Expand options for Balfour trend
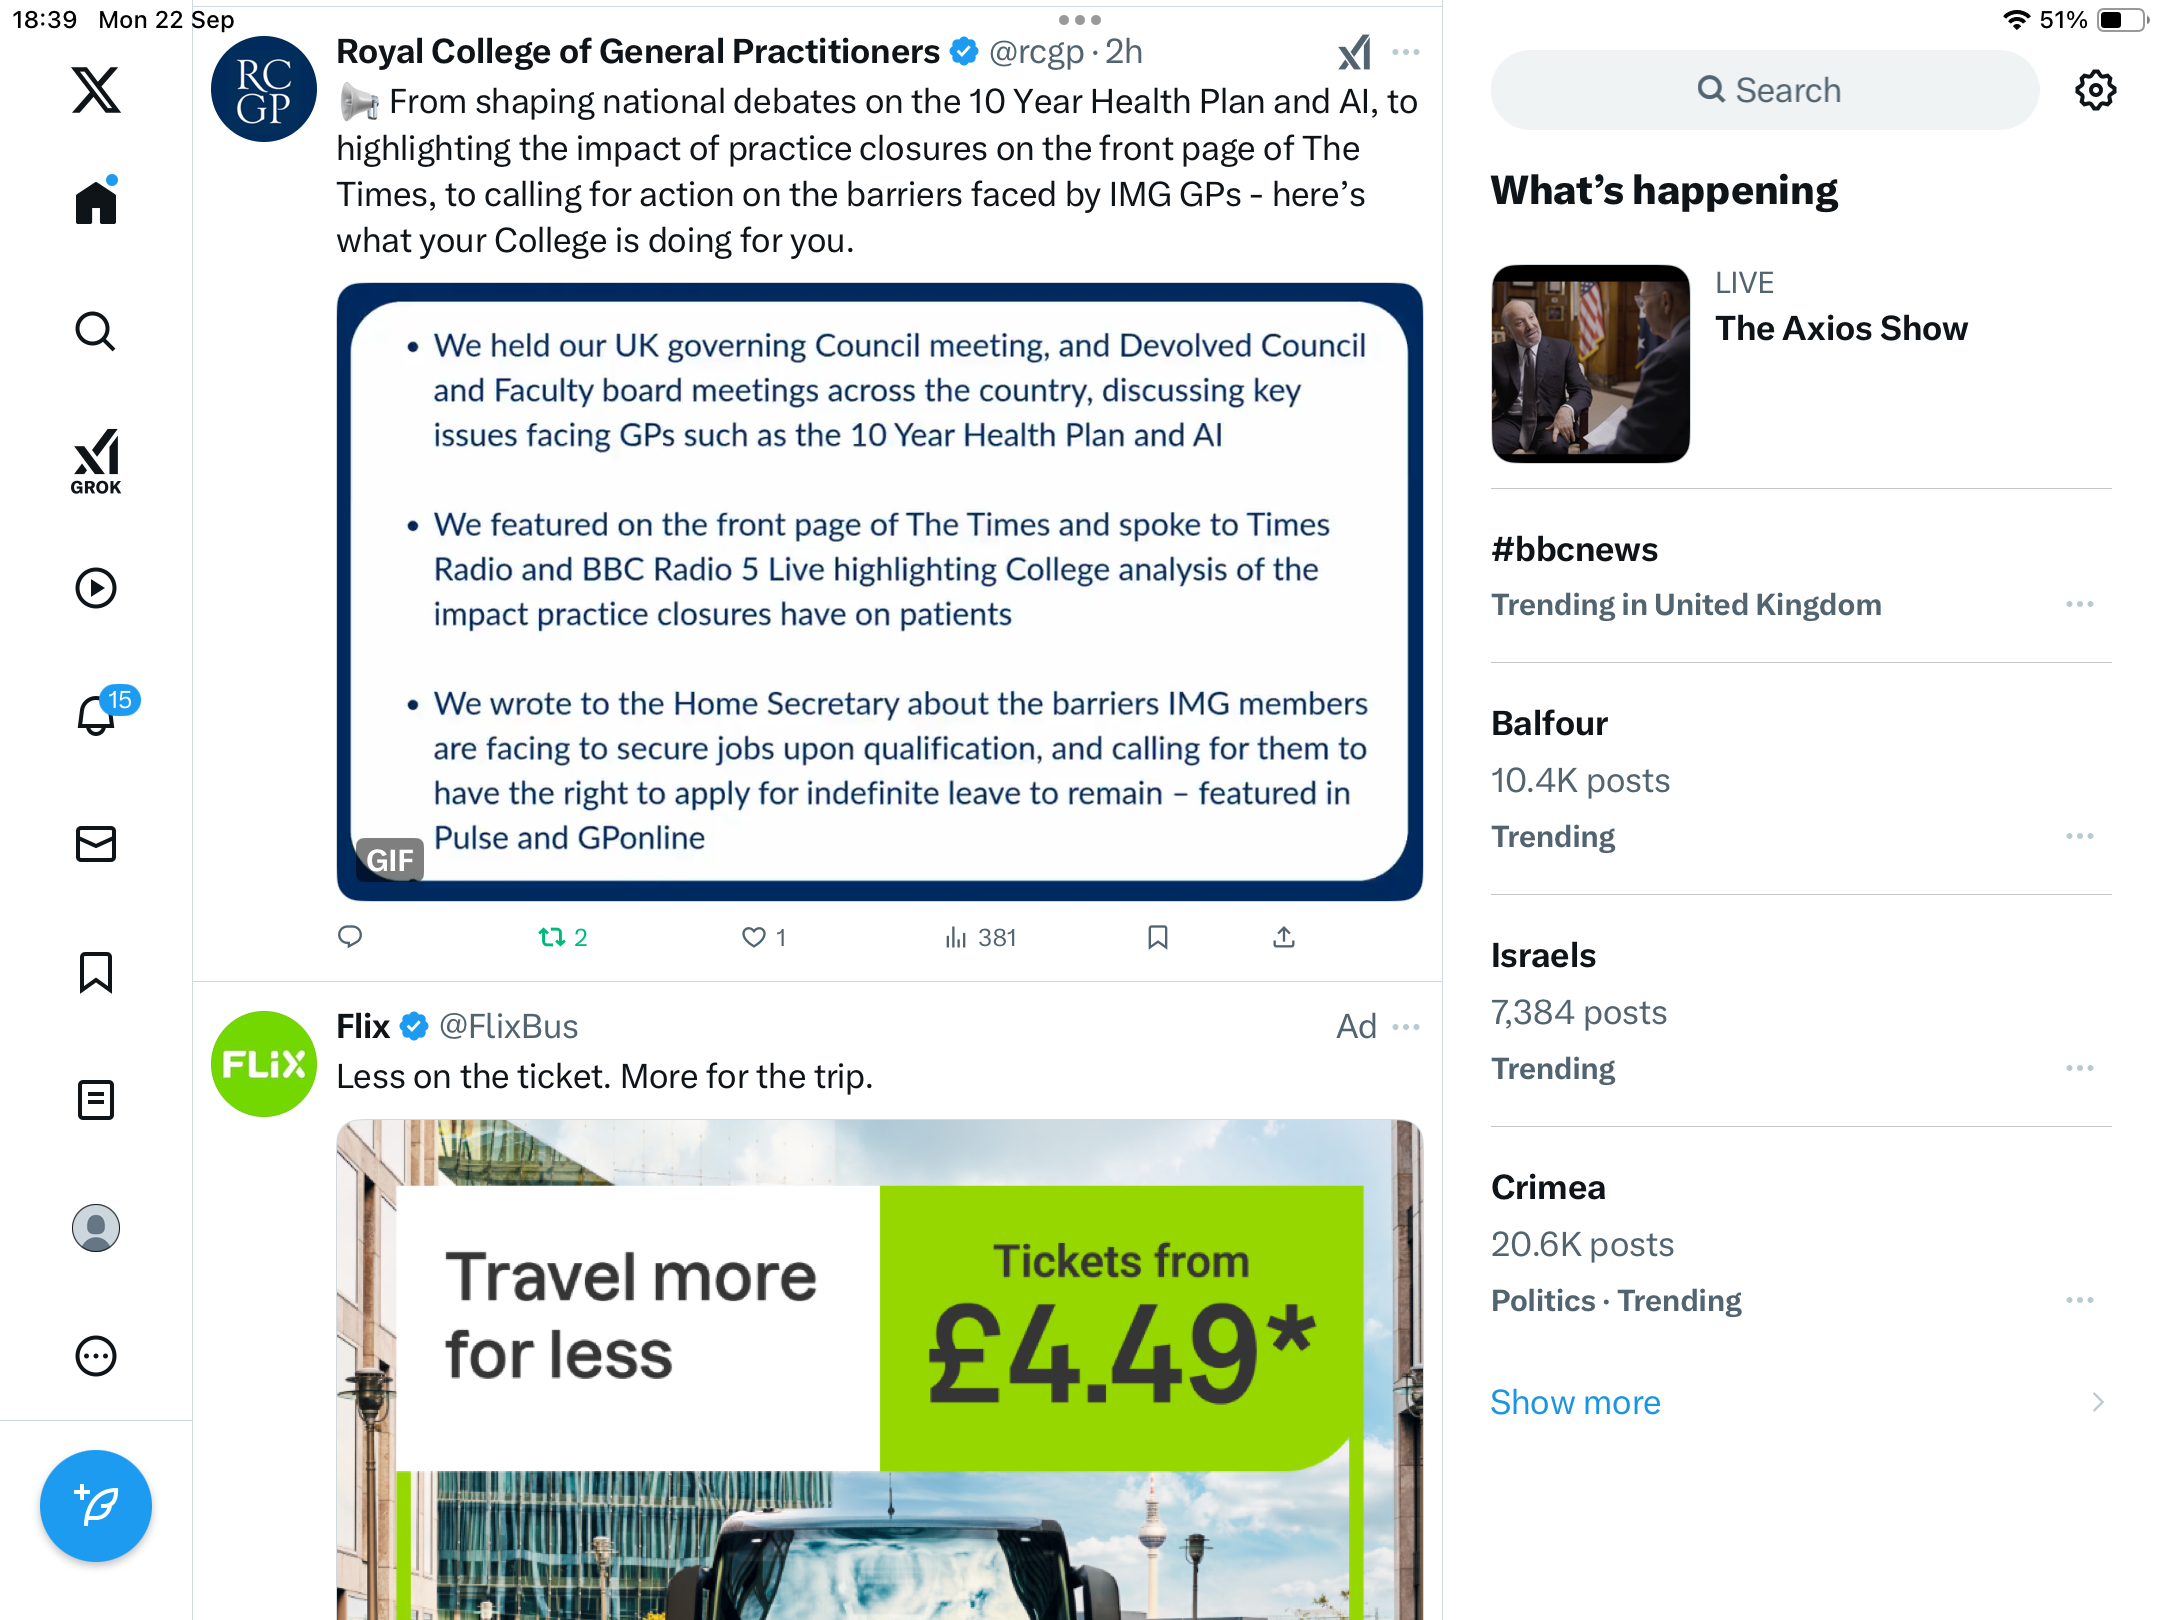 [x=2080, y=836]
